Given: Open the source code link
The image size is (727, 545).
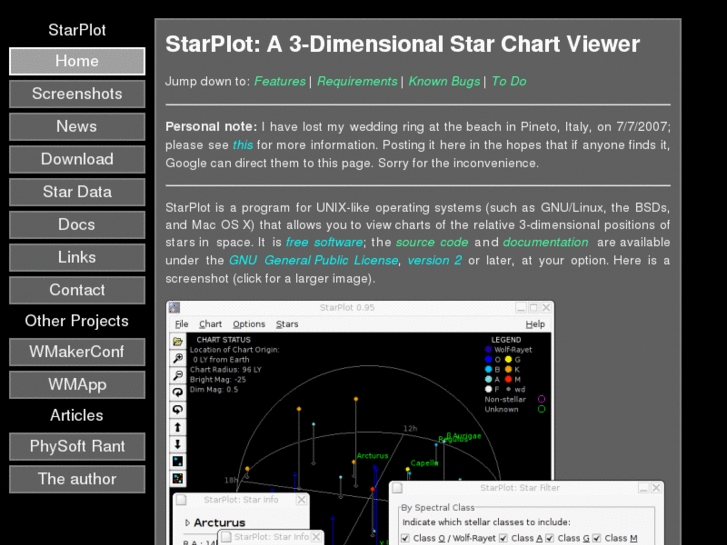Looking at the screenshot, I should pyautogui.click(x=432, y=242).
